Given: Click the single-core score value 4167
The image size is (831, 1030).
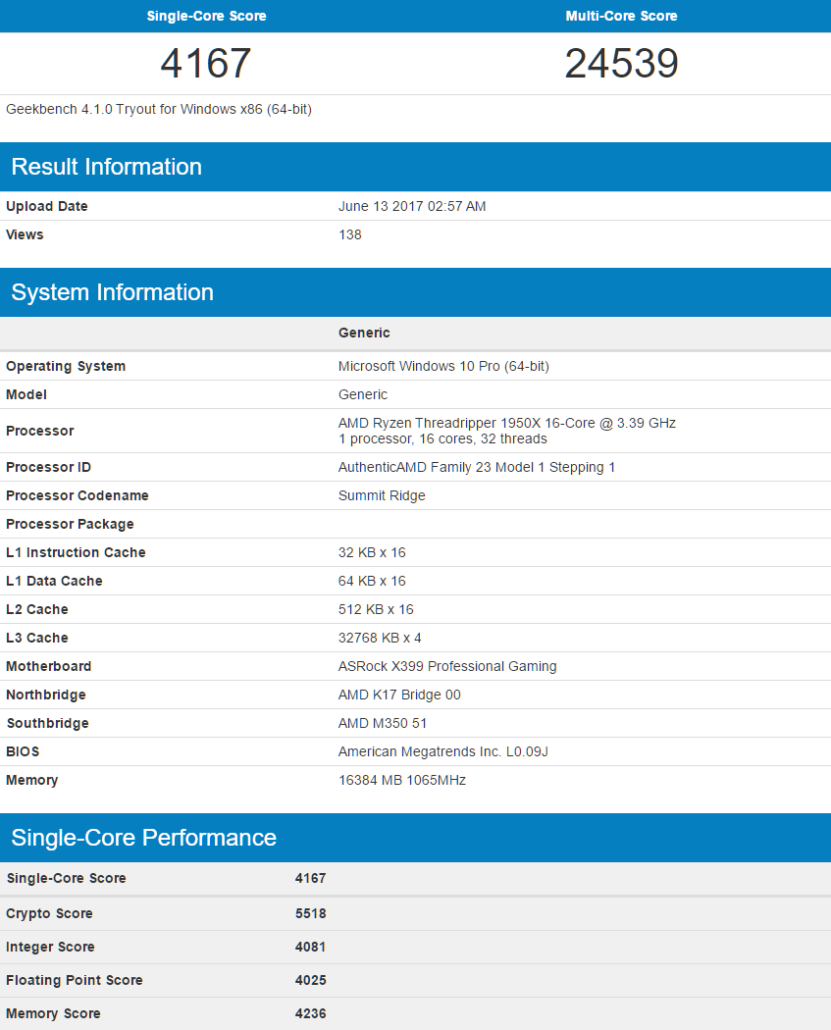Looking at the screenshot, I should coord(207,63).
